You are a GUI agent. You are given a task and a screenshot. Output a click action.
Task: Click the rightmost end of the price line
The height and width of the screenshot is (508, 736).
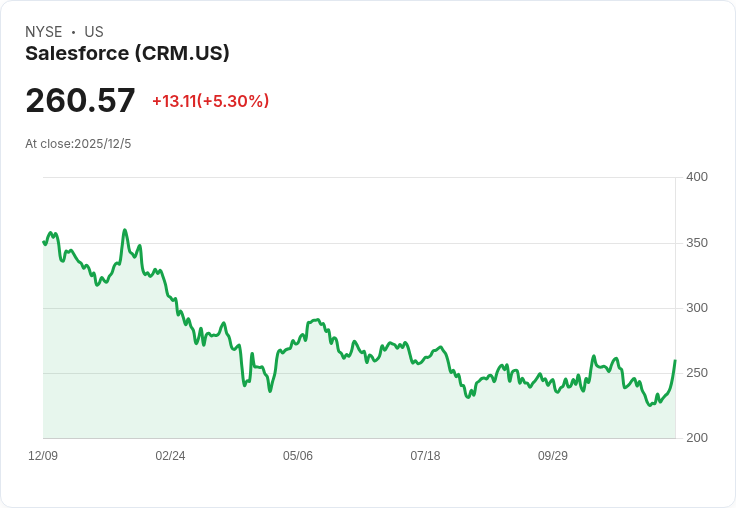point(675,360)
